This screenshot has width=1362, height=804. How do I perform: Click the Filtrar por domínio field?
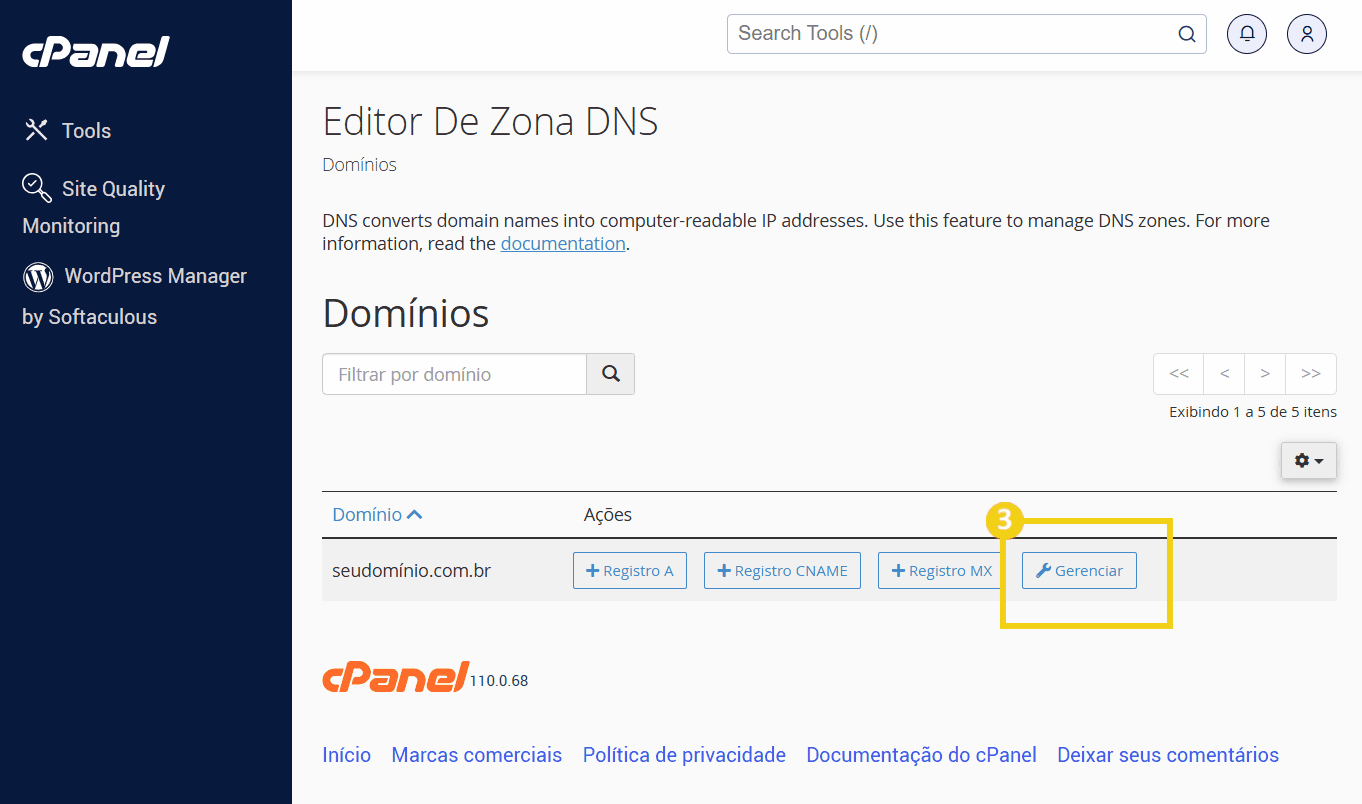pos(454,374)
